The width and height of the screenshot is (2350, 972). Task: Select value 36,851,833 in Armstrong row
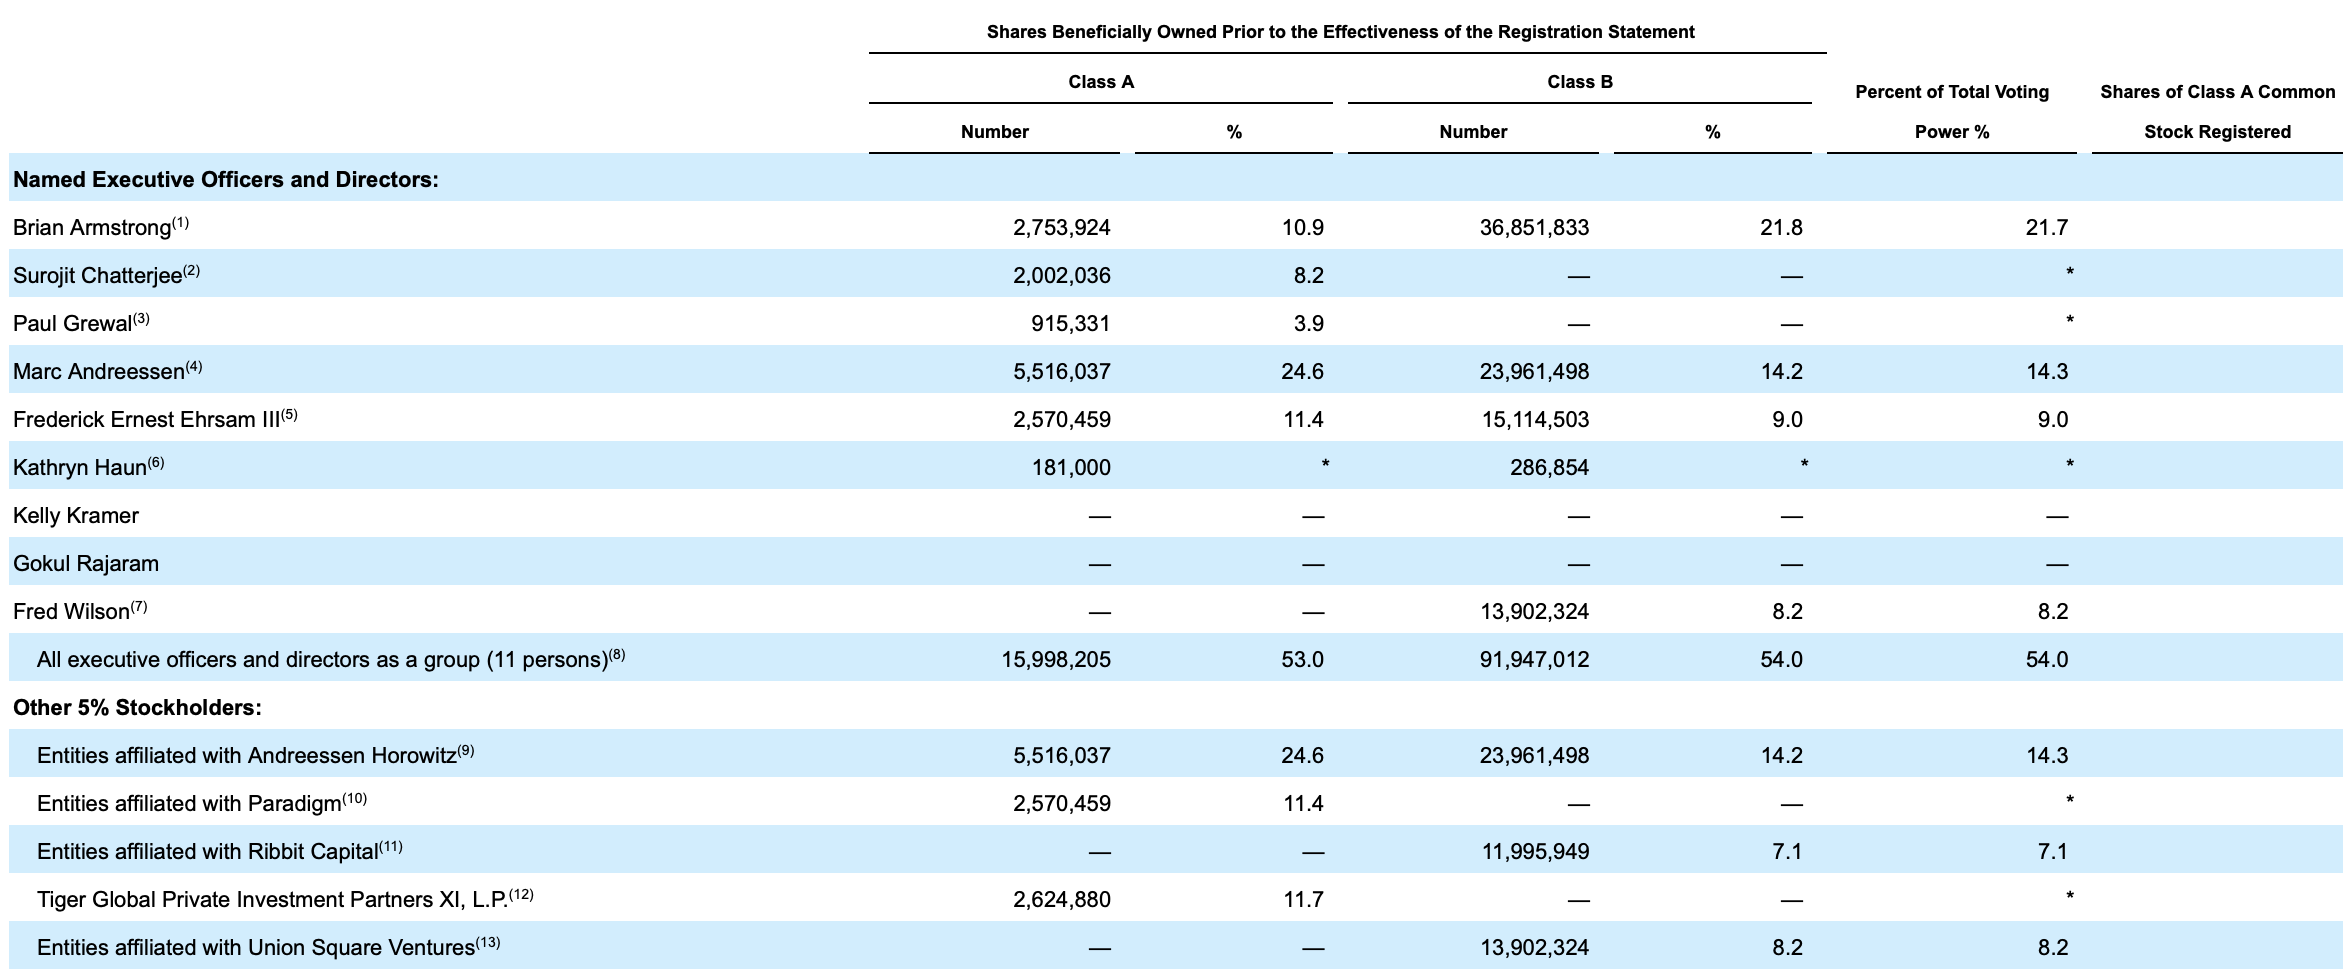coord(1534,227)
